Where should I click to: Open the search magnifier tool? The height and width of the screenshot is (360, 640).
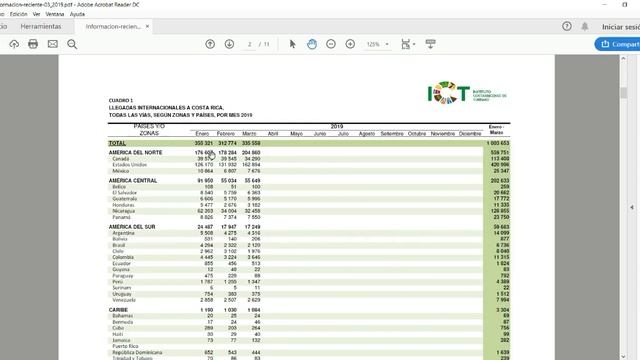point(72,44)
